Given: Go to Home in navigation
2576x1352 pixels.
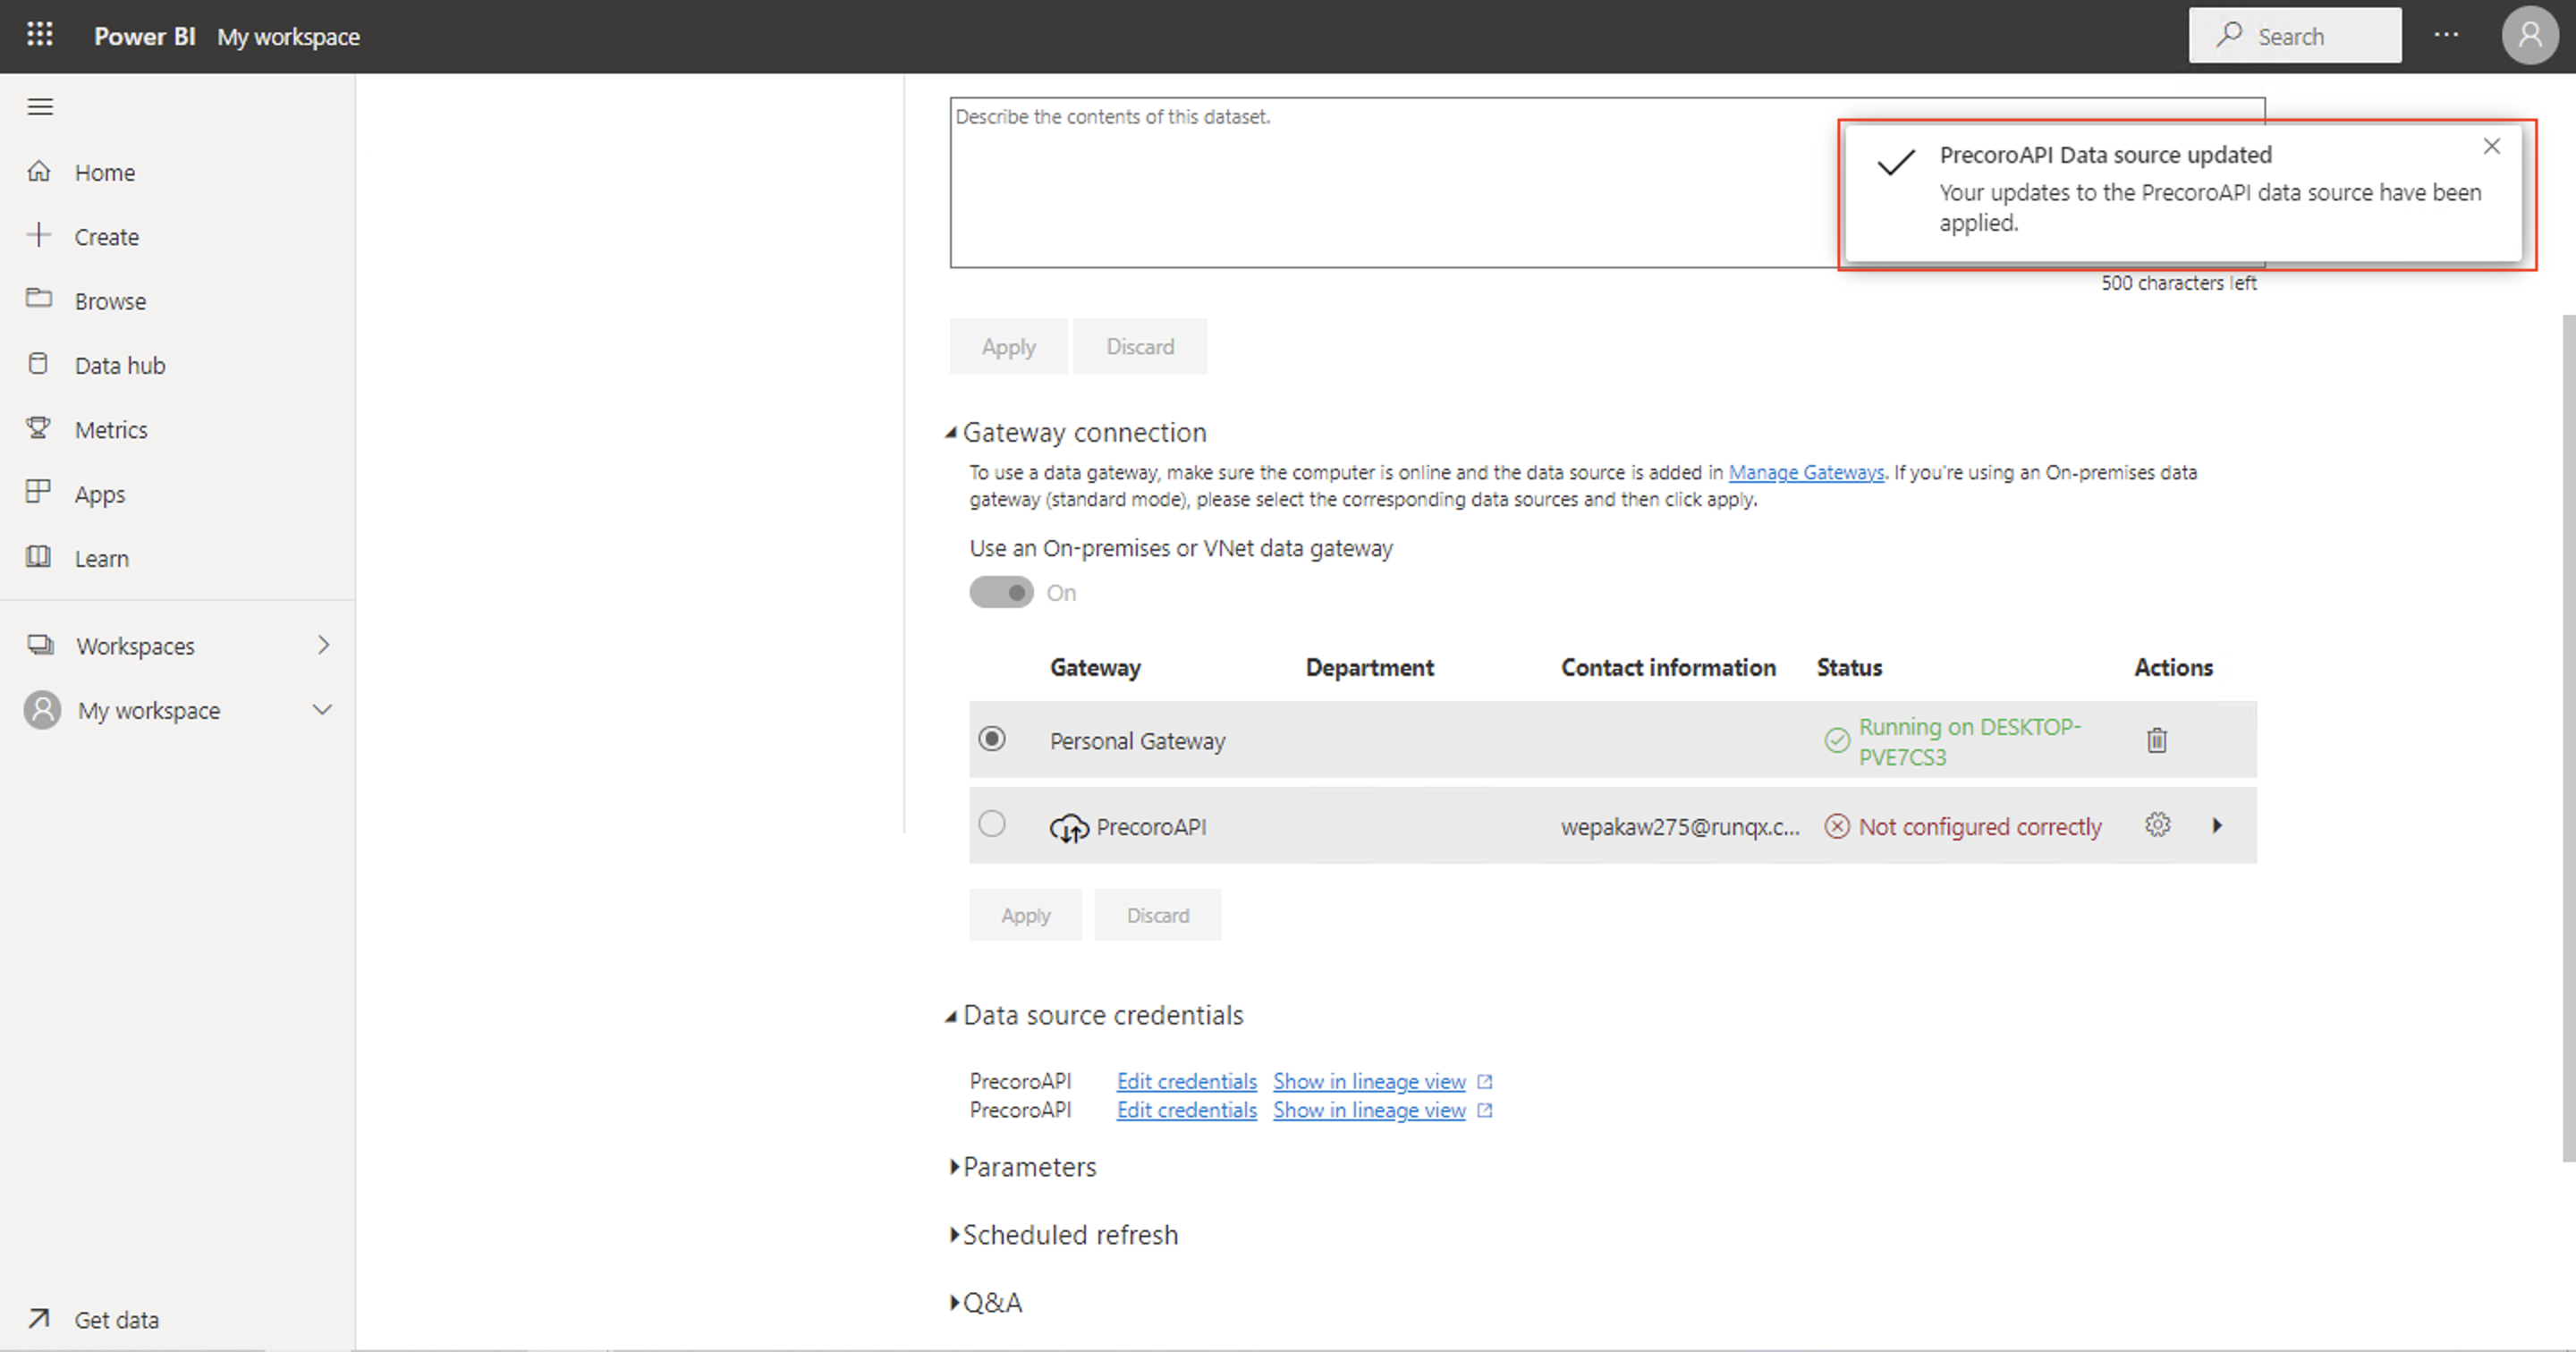Looking at the screenshot, I should coord(105,172).
